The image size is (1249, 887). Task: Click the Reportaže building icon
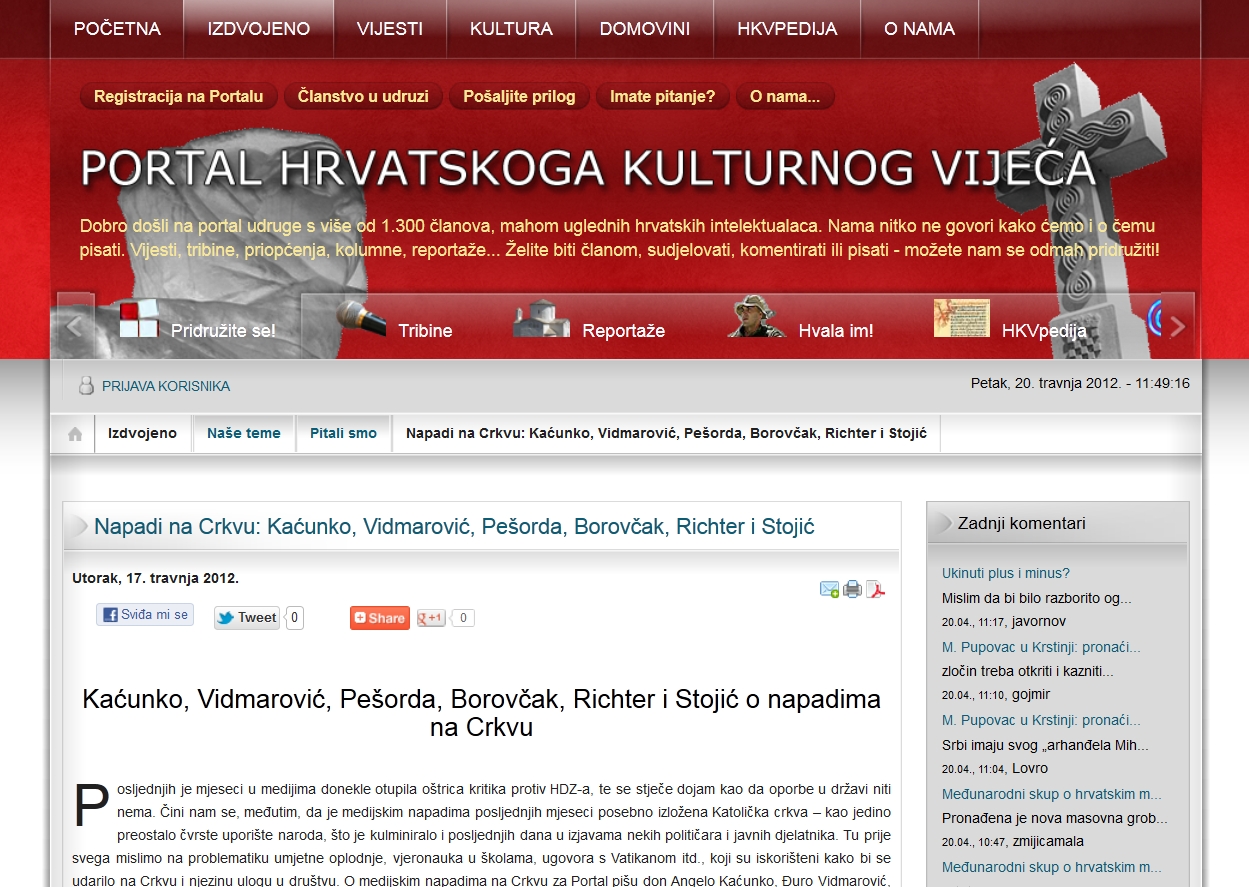(x=541, y=318)
